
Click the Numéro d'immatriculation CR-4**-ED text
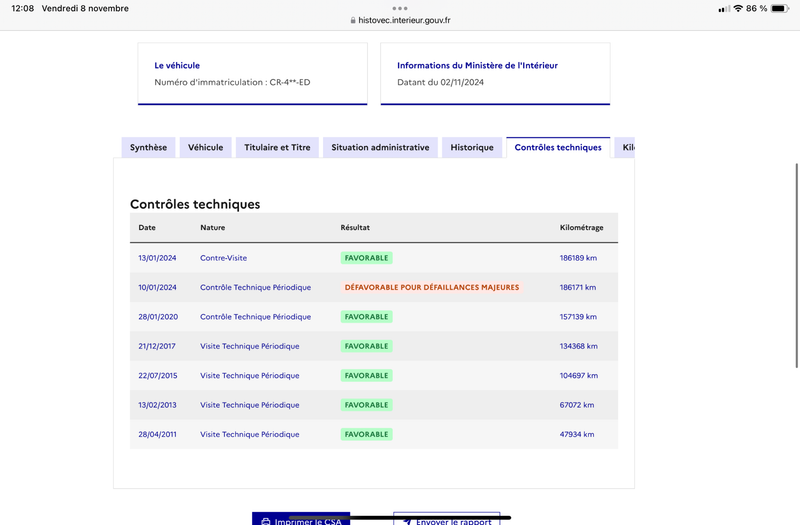[232, 82]
